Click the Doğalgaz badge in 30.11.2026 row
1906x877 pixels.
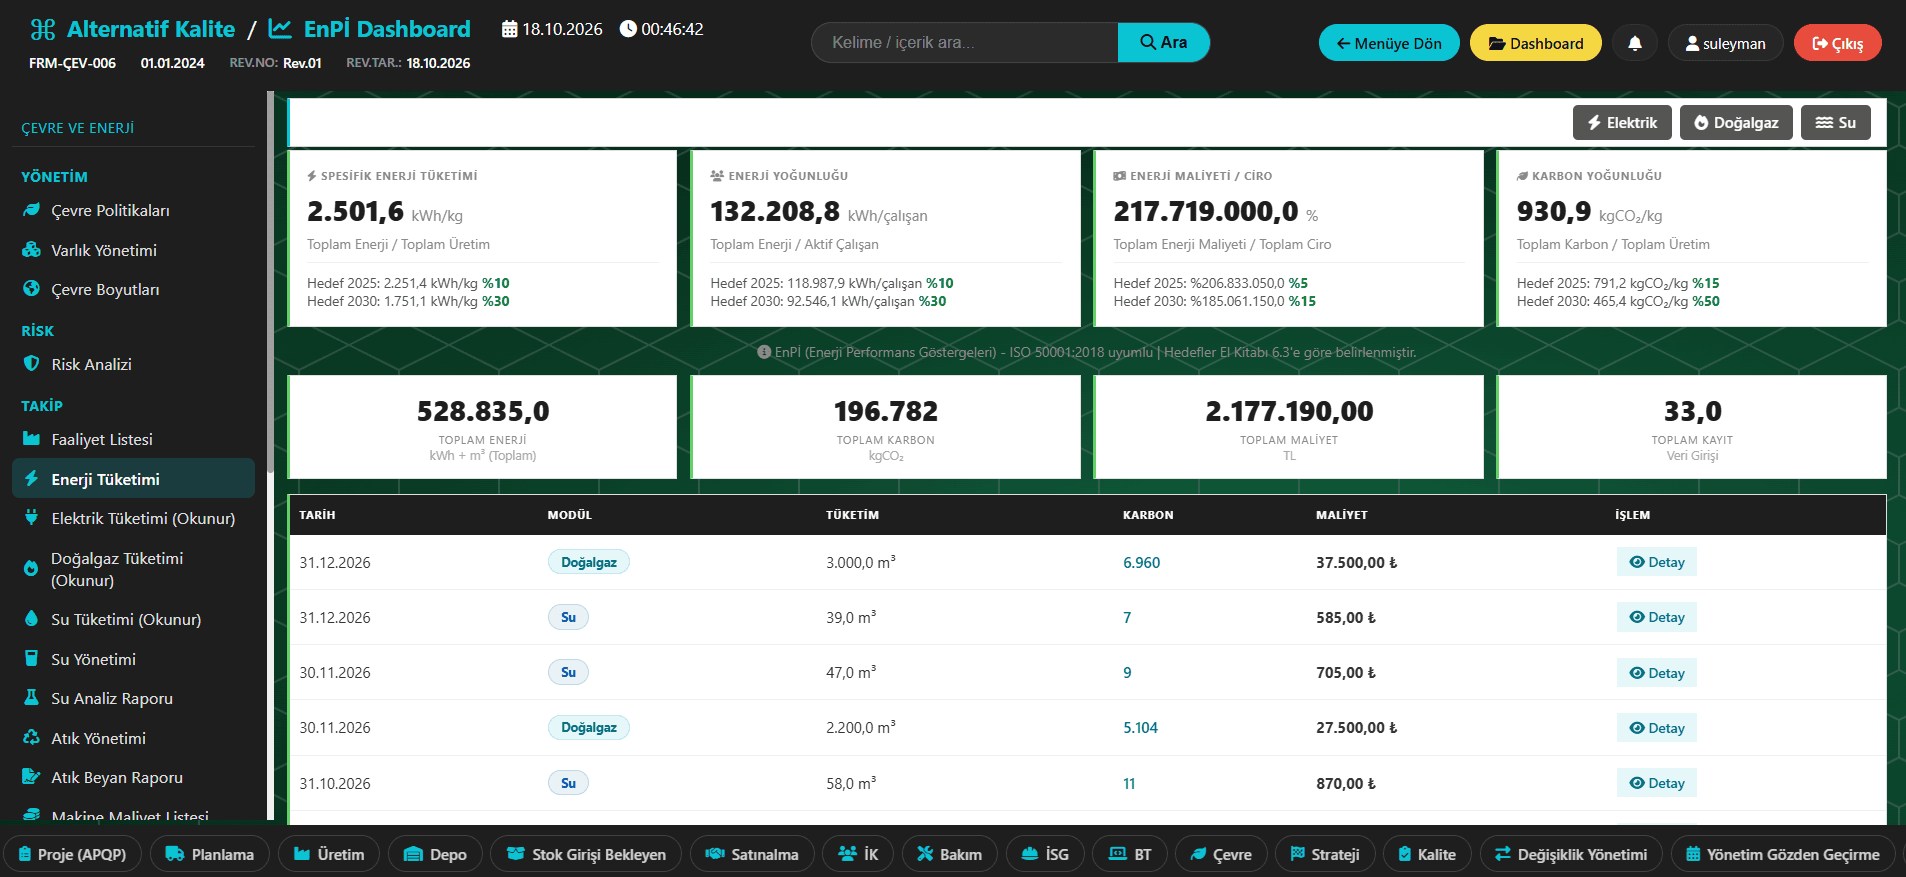[589, 728]
